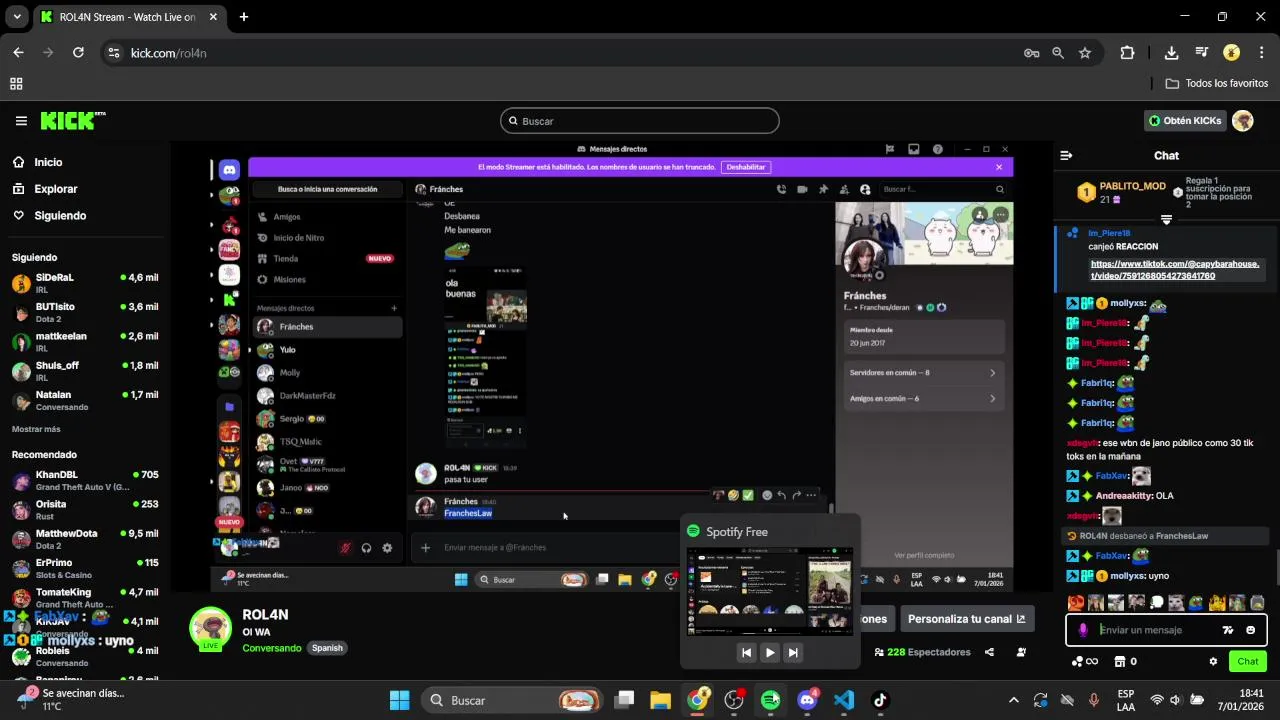The image size is (1280, 720).
Task: Click the Windows Start button
Action: pyautogui.click(x=399, y=700)
